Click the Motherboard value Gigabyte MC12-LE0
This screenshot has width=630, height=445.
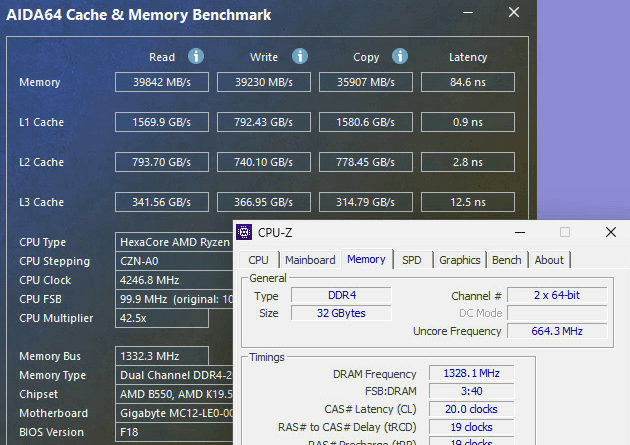[174, 413]
